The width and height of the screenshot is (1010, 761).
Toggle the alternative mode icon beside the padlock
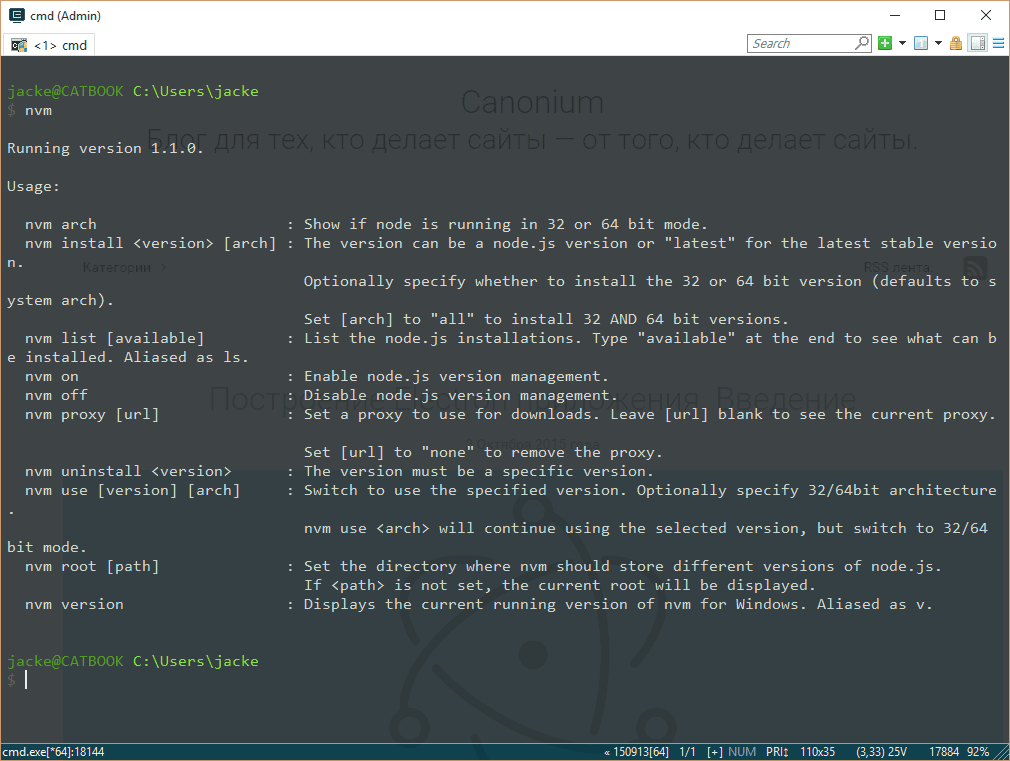click(977, 43)
